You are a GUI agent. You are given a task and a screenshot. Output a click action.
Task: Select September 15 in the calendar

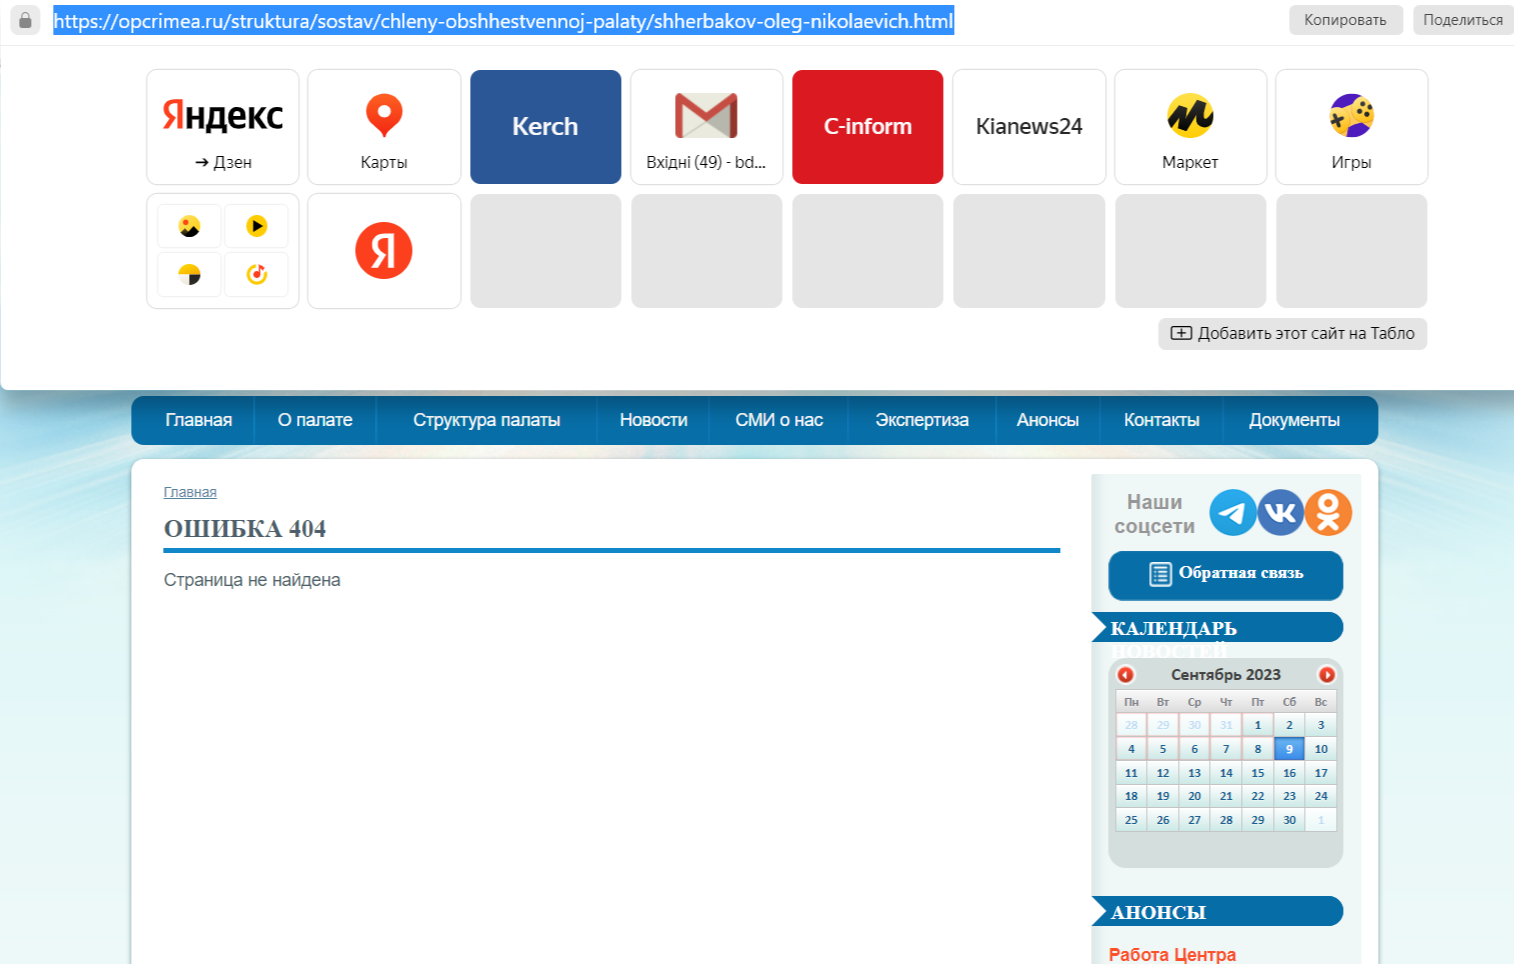[x=1258, y=773]
